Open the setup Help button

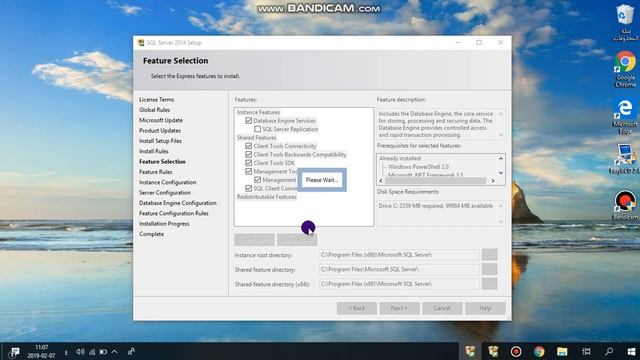point(485,308)
